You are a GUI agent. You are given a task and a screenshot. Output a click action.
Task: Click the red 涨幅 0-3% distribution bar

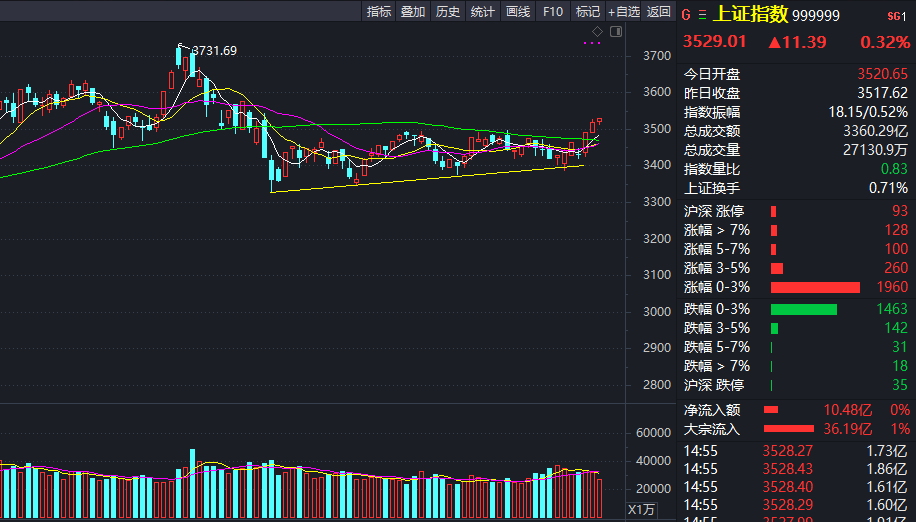pyautogui.click(x=815, y=288)
